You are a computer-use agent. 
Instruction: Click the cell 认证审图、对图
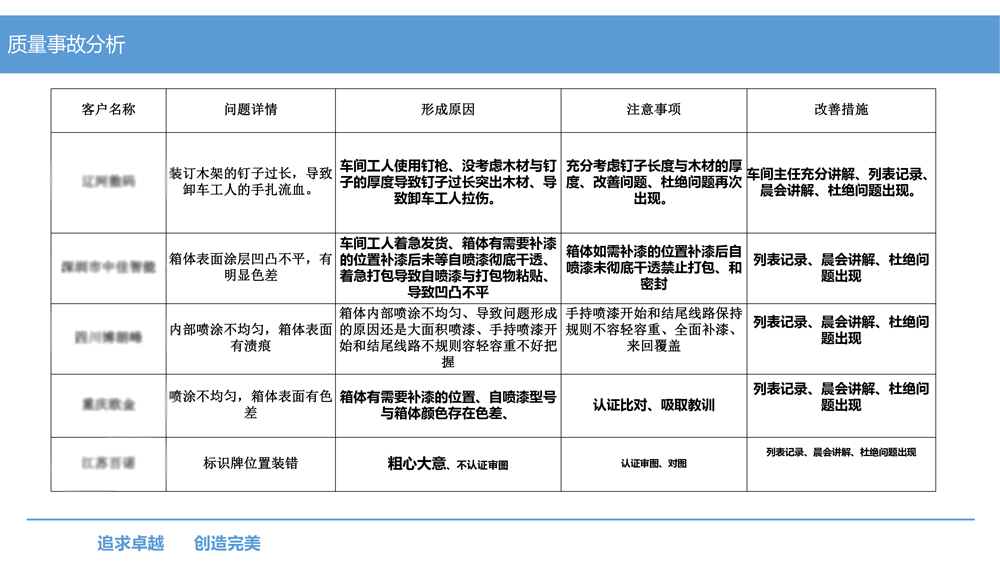(654, 464)
